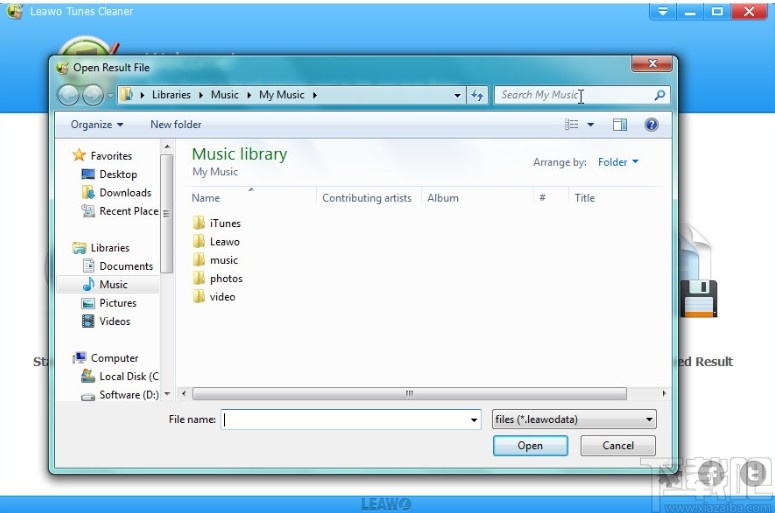Click Music in the address path
This screenshot has width=775, height=513.
tap(225, 95)
